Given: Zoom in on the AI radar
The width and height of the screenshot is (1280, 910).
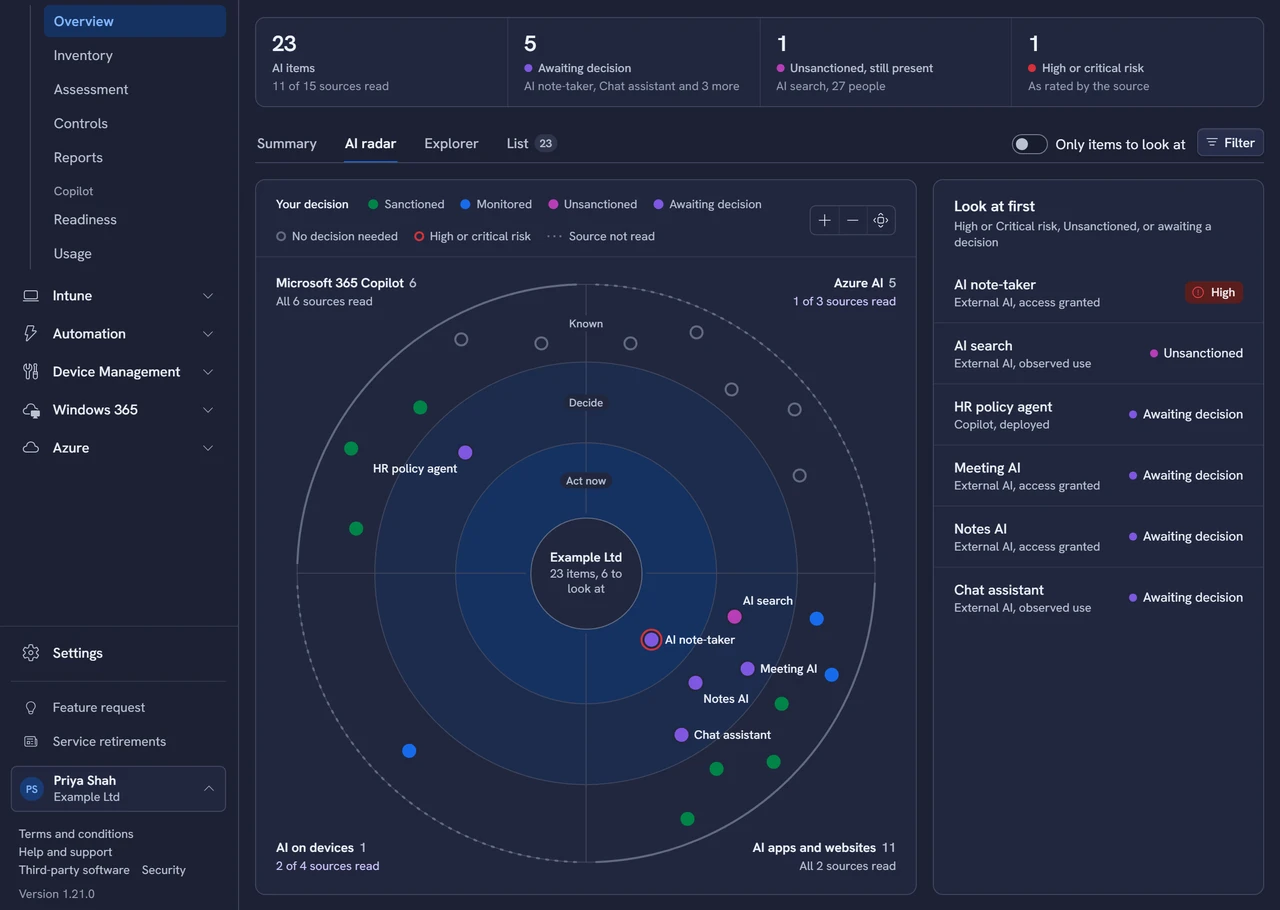Looking at the screenshot, I should [x=825, y=220].
